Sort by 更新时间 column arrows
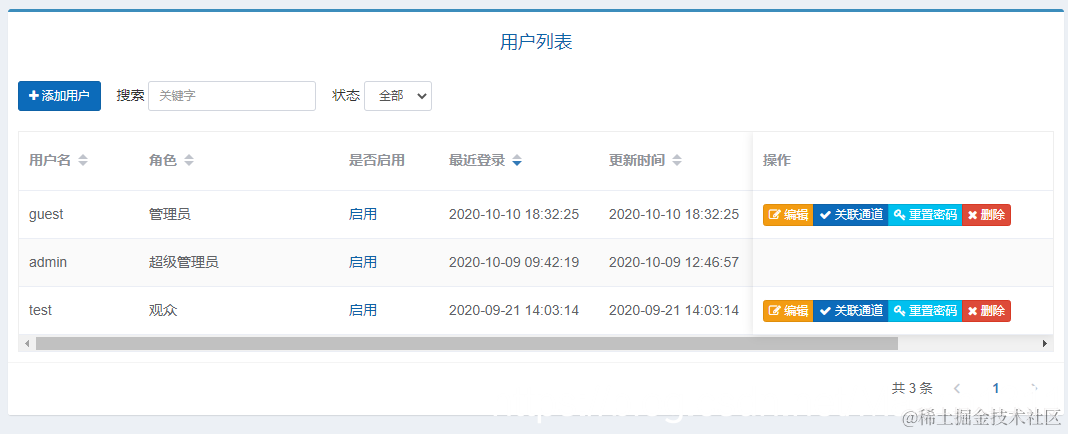This screenshot has width=1068, height=434. [676, 161]
